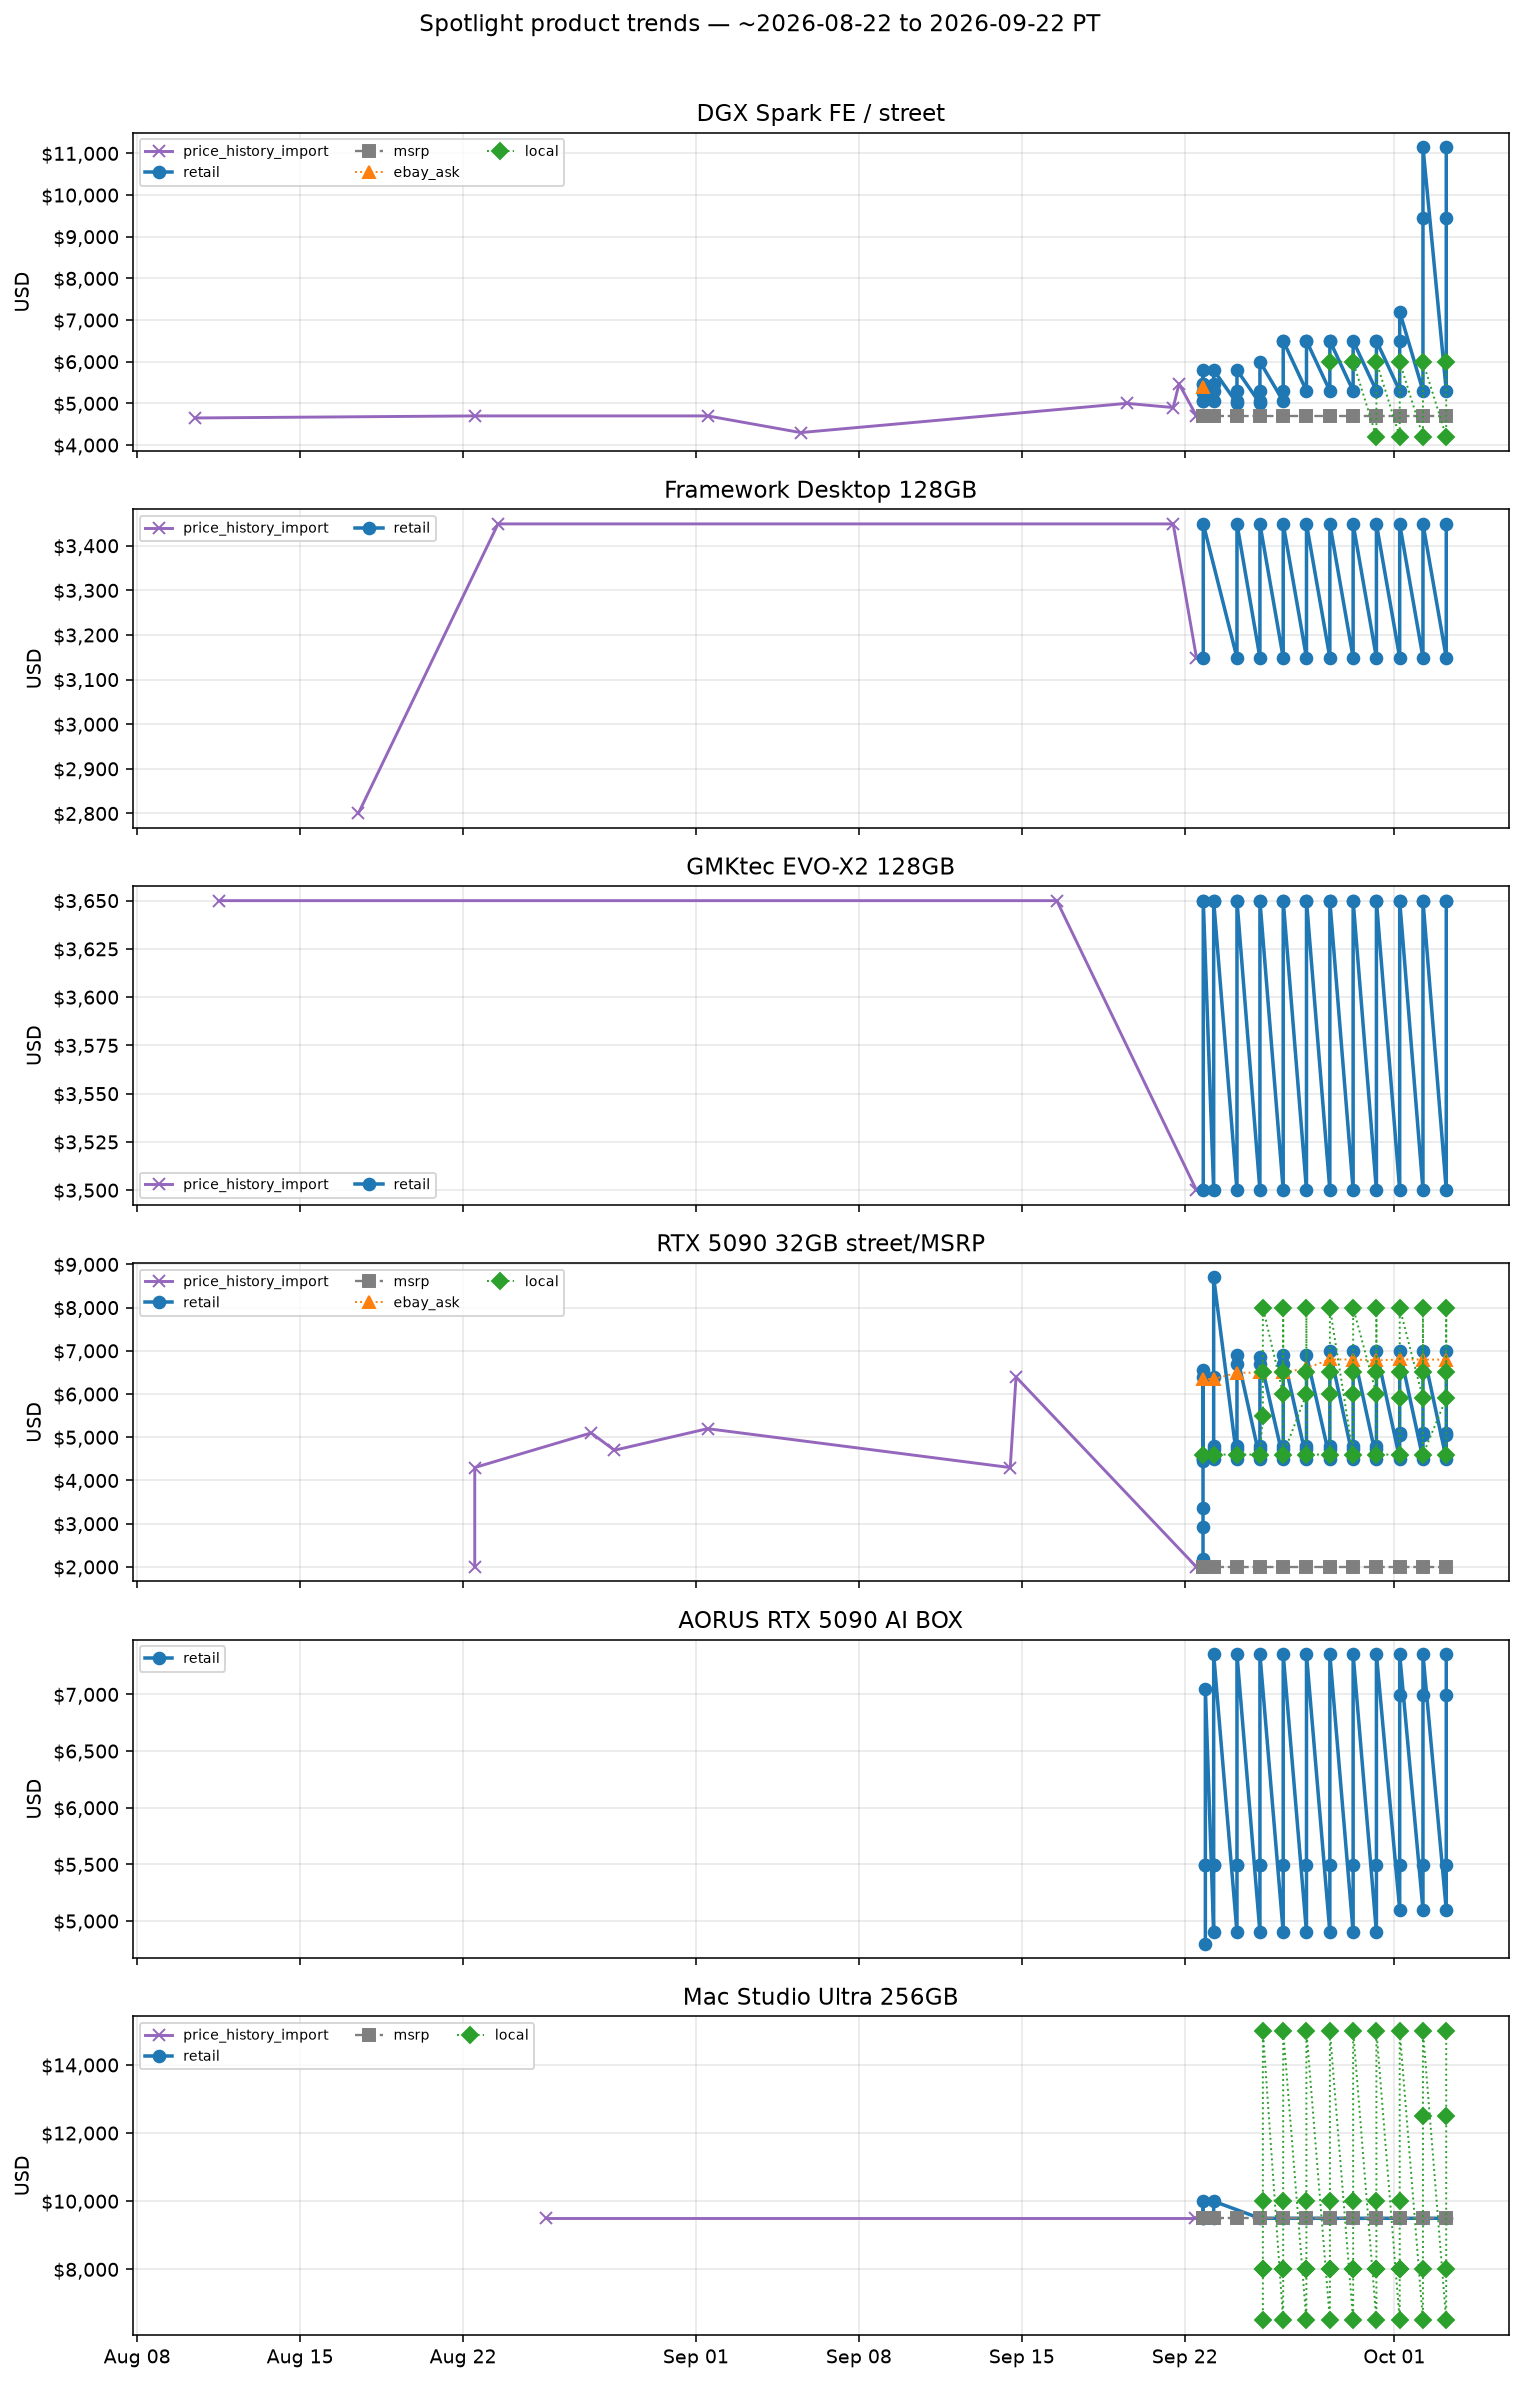Screen dimensions: 1522x2382
Task: Click the lowest retail point in AORUS chart
Action: 1205,1944
